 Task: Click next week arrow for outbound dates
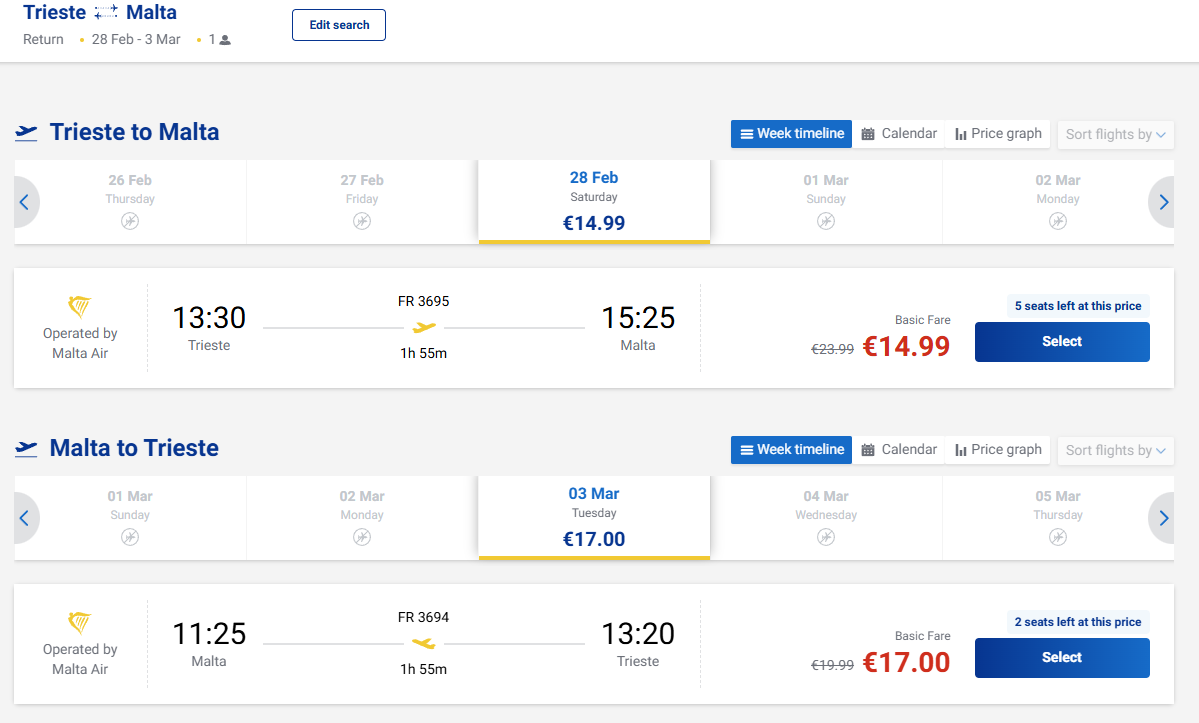(1163, 202)
